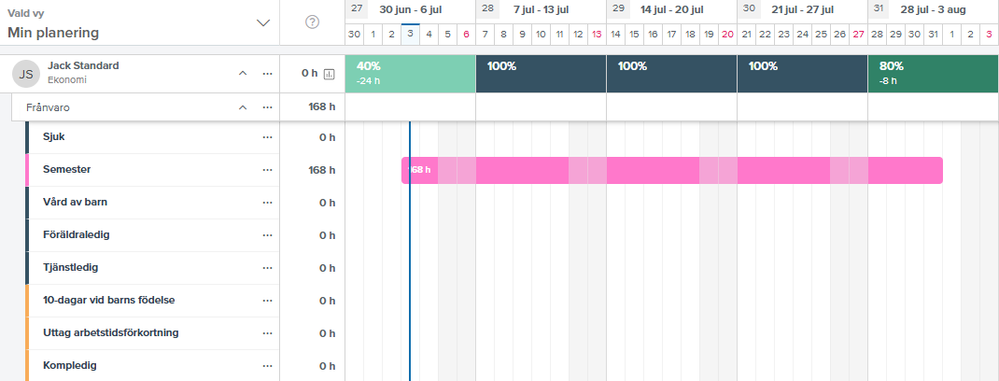Click the Jack Standard name
999x381 pixels.
[83, 66]
